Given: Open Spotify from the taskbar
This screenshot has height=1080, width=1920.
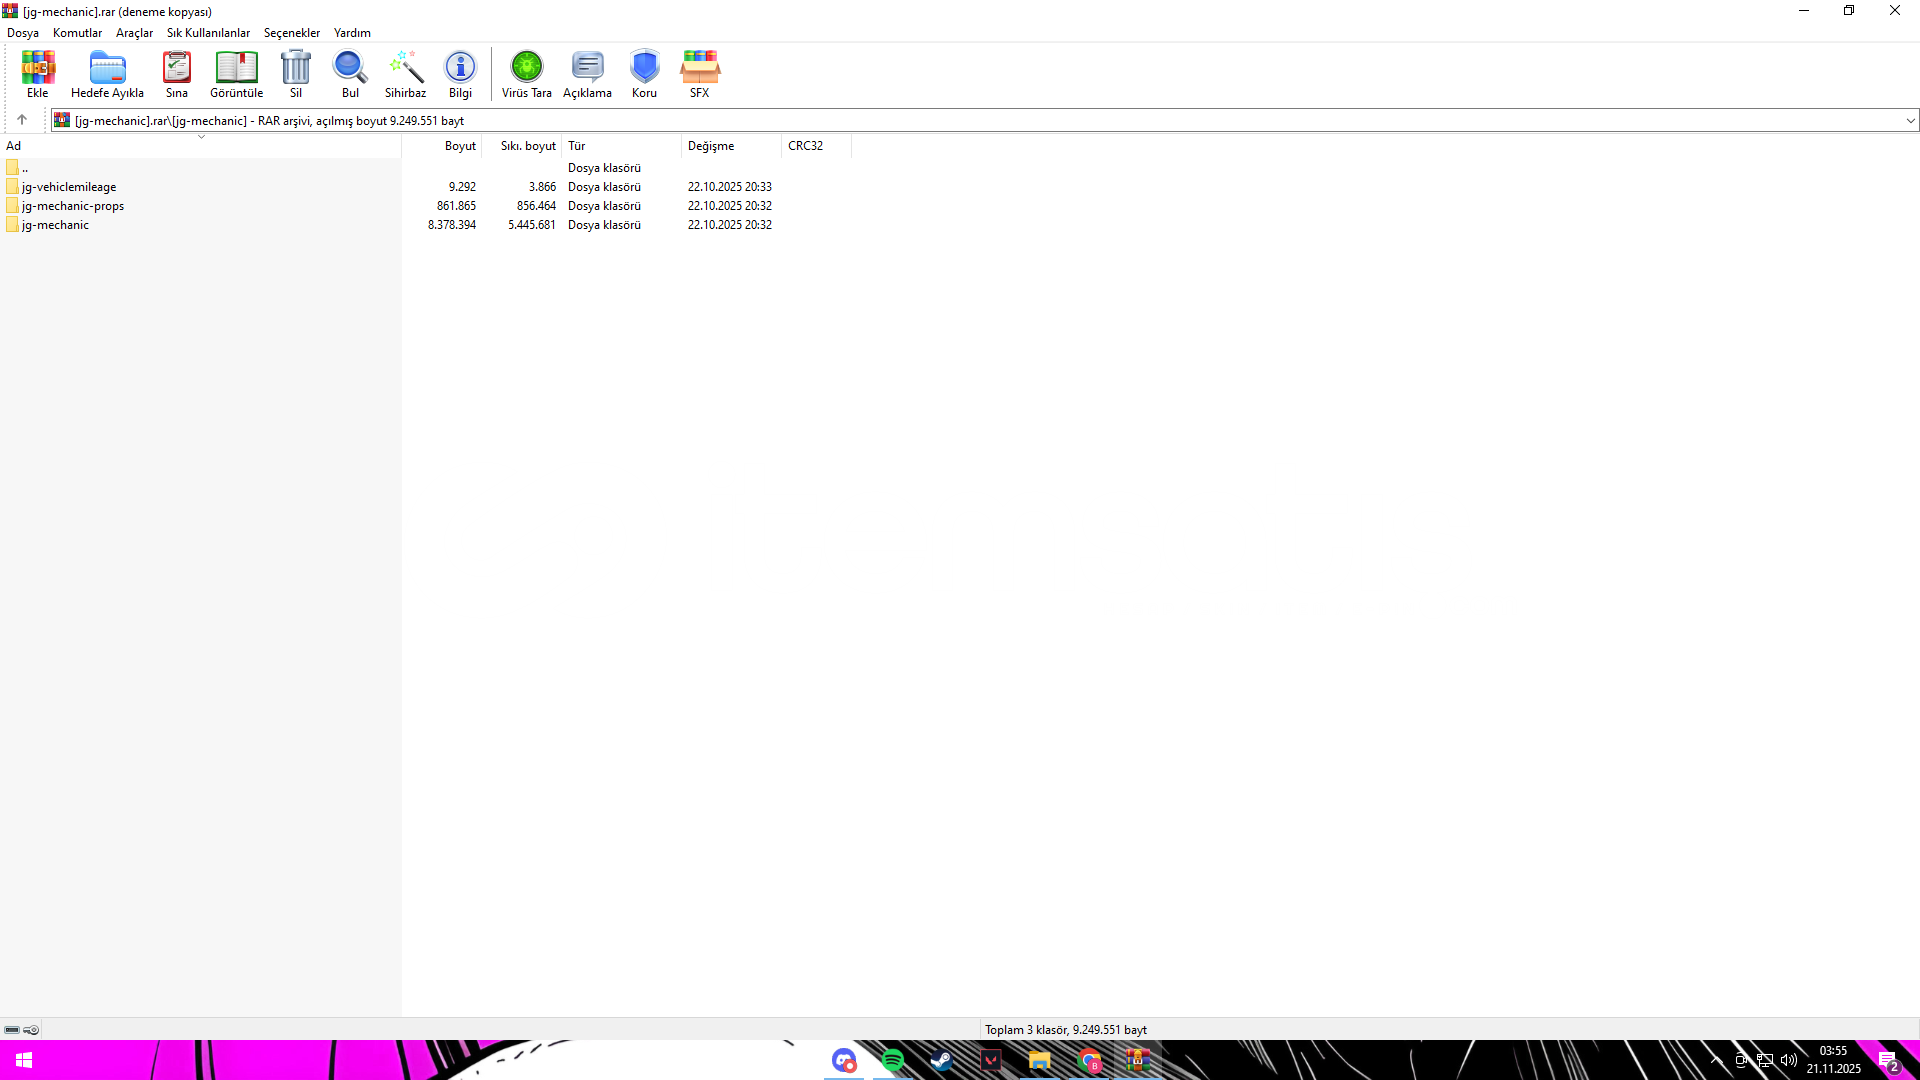Looking at the screenshot, I should [893, 1060].
